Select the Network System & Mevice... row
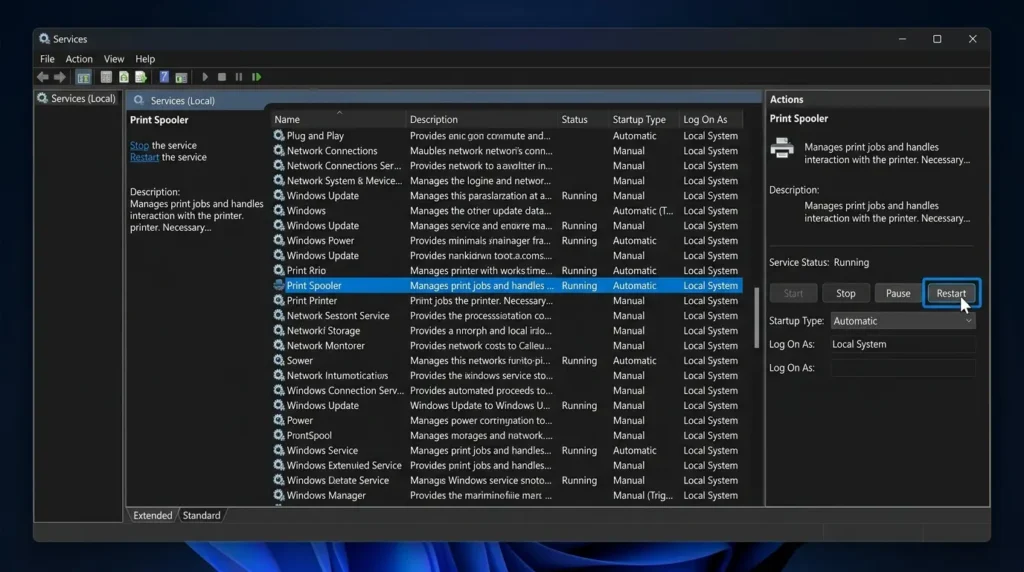 pyautogui.click(x=507, y=180)
